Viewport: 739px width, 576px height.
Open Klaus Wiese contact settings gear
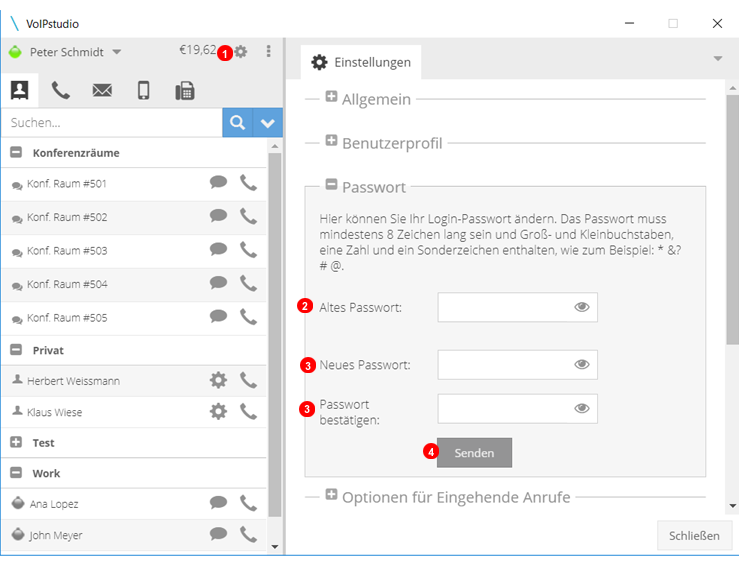point(218,411)
